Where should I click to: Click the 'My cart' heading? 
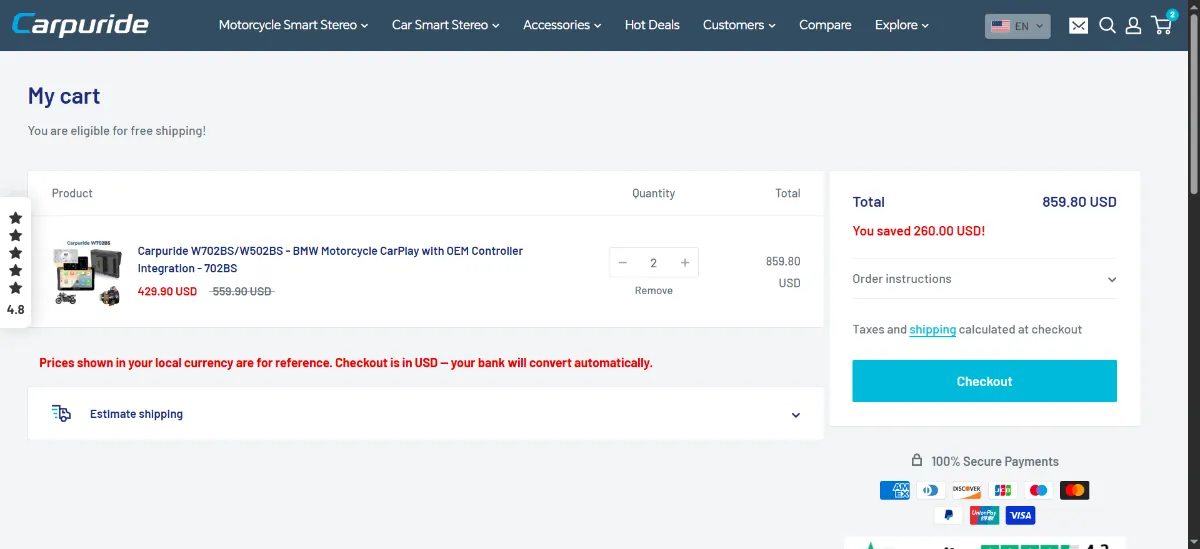pos(64,96)
